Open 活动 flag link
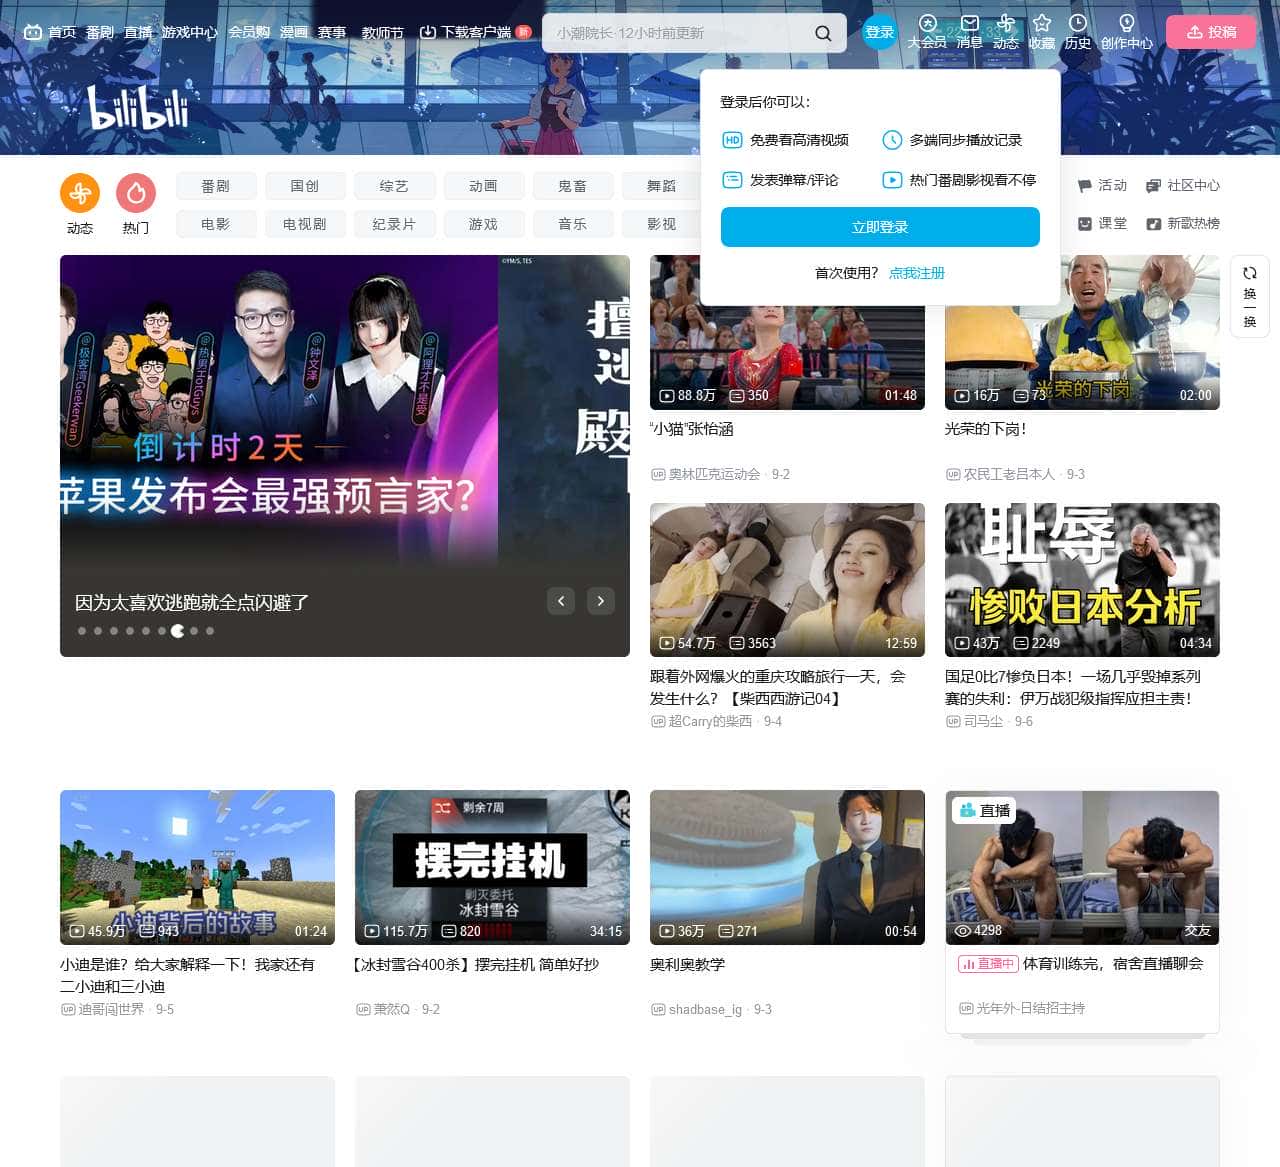The height and width of the screenshot is (1167, 1280). [x=1102, y=185]
